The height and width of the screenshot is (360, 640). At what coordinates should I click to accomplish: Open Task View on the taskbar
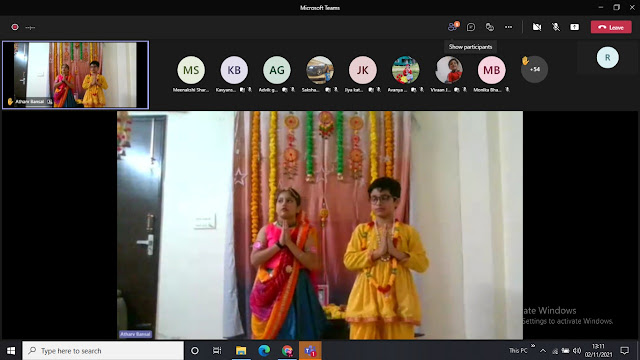(217, 351)
